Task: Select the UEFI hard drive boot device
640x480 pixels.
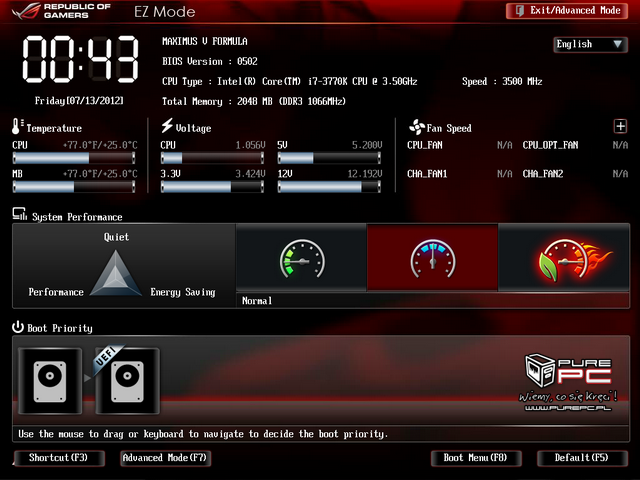Action: click(x=127, y=381)
